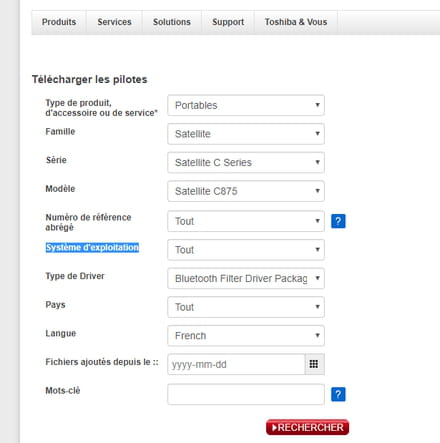440x443 pixels.
Task: Open the Série dropdown showing Satellite C Series
Action: click(246, 163)
